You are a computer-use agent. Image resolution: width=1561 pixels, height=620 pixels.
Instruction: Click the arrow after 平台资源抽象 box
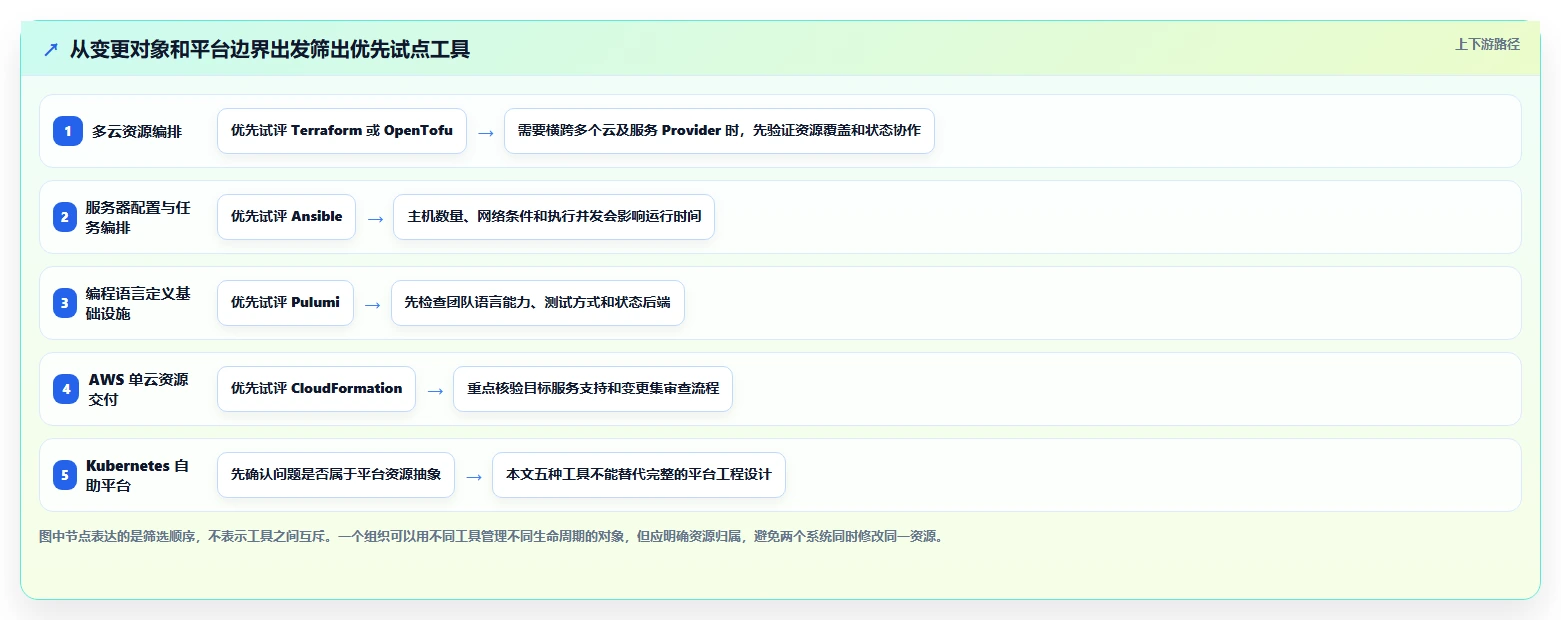(x=474, y=476)
